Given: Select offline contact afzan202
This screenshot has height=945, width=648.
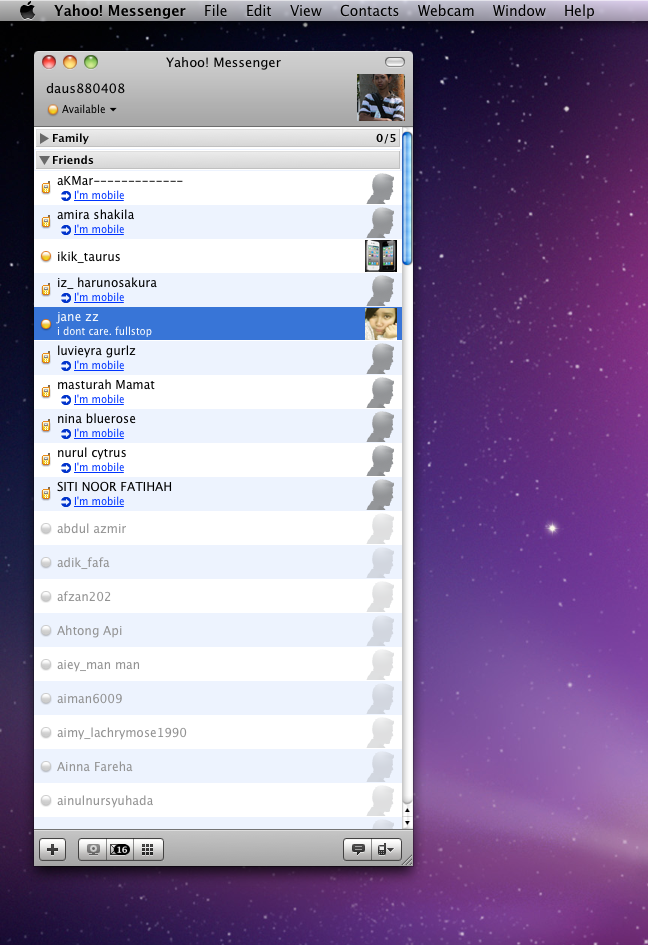Looking at the screenshot, I should point(218,597).
